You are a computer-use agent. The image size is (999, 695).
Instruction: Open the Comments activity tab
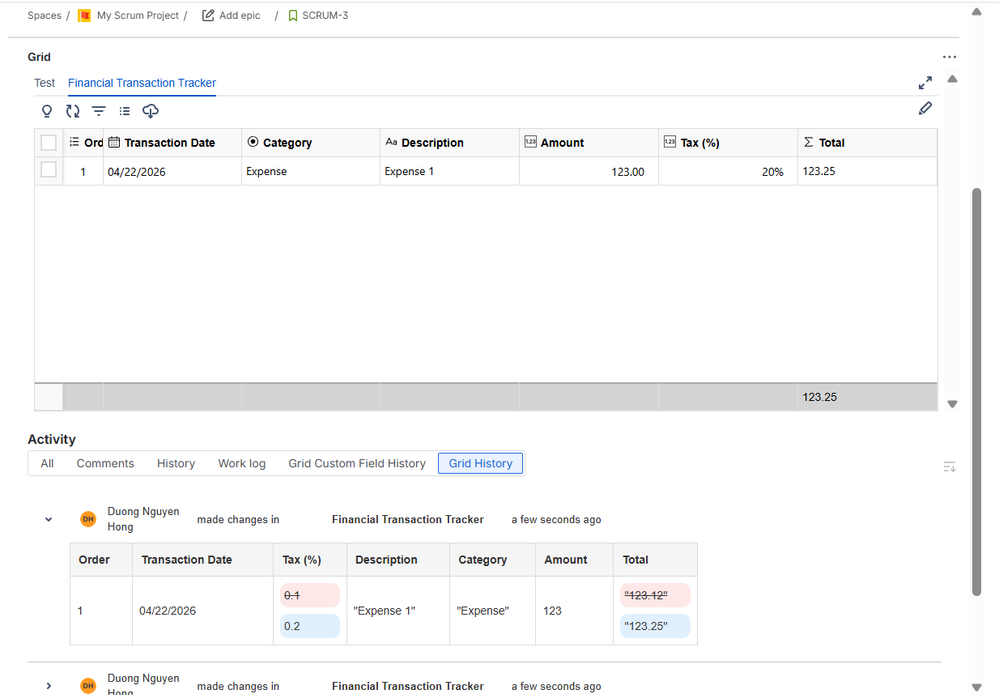[x=105, y=463]
